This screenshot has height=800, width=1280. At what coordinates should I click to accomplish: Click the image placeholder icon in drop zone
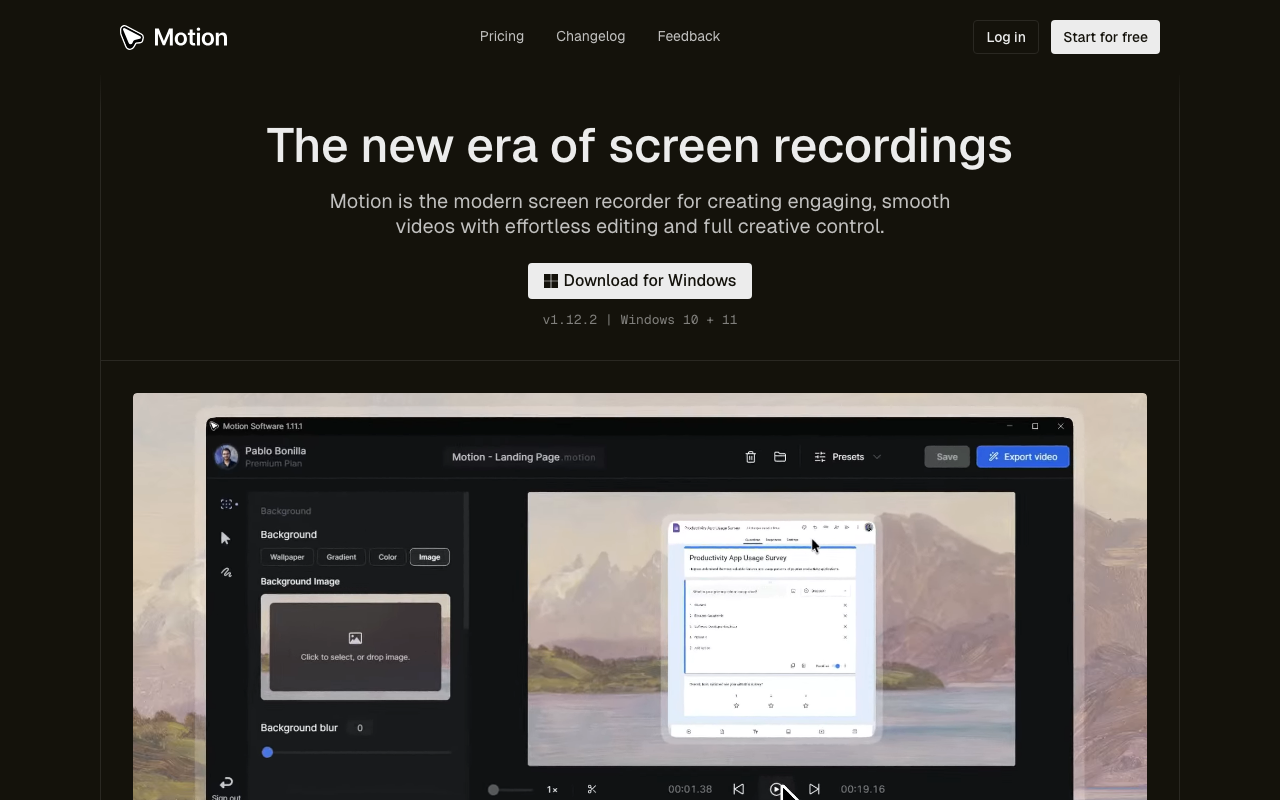coord(355,638)
